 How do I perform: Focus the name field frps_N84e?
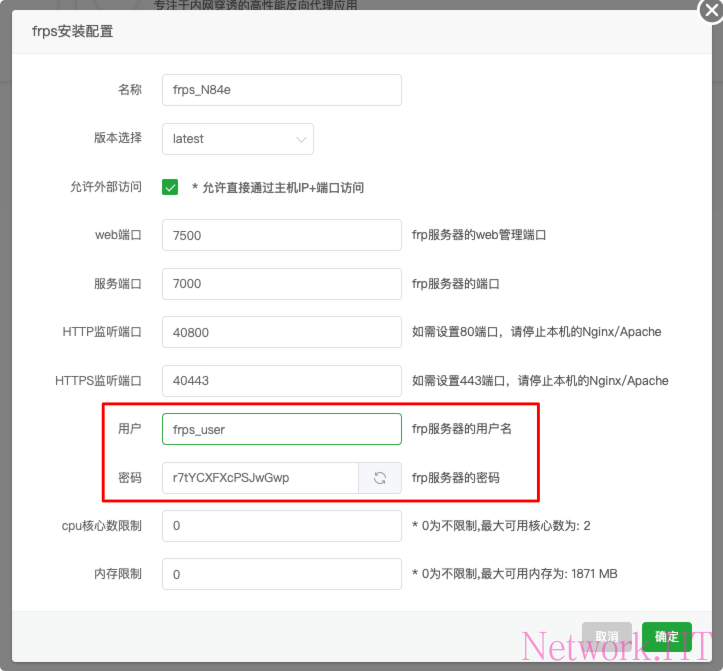pyautogui.click(x=281, y=90)
